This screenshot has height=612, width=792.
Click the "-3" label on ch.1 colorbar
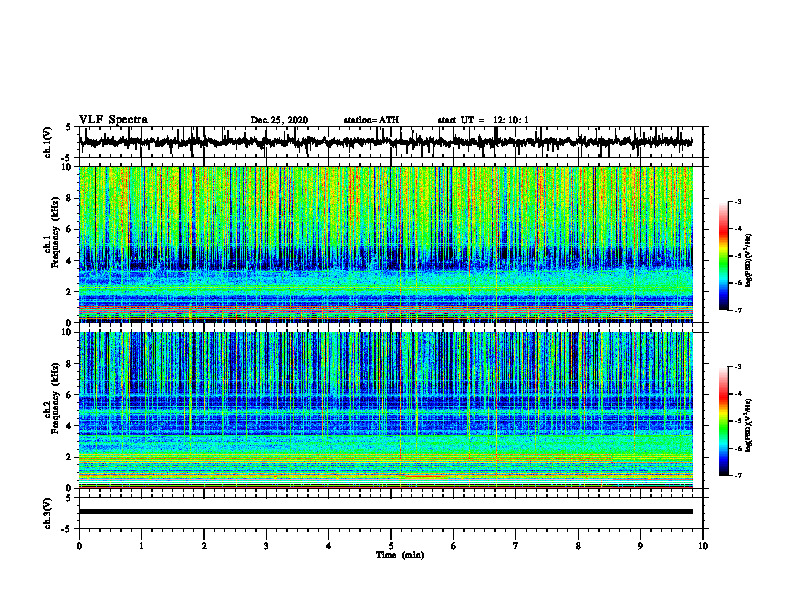[x=737, y=201]
